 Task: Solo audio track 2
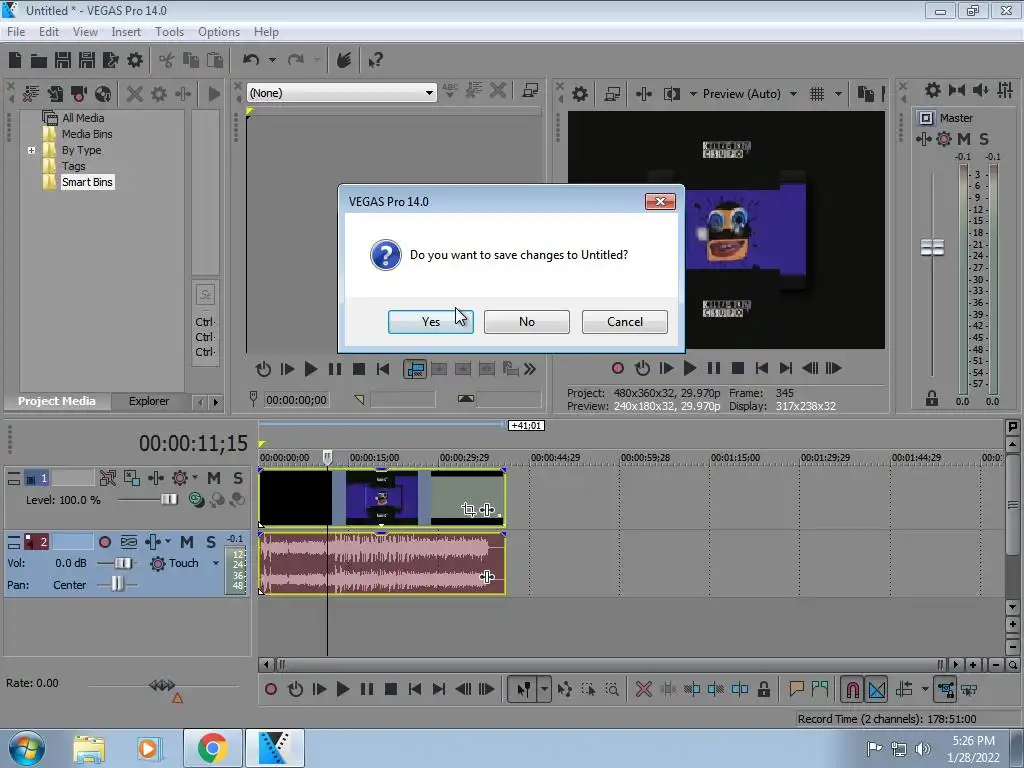click(x=210, y=542)
